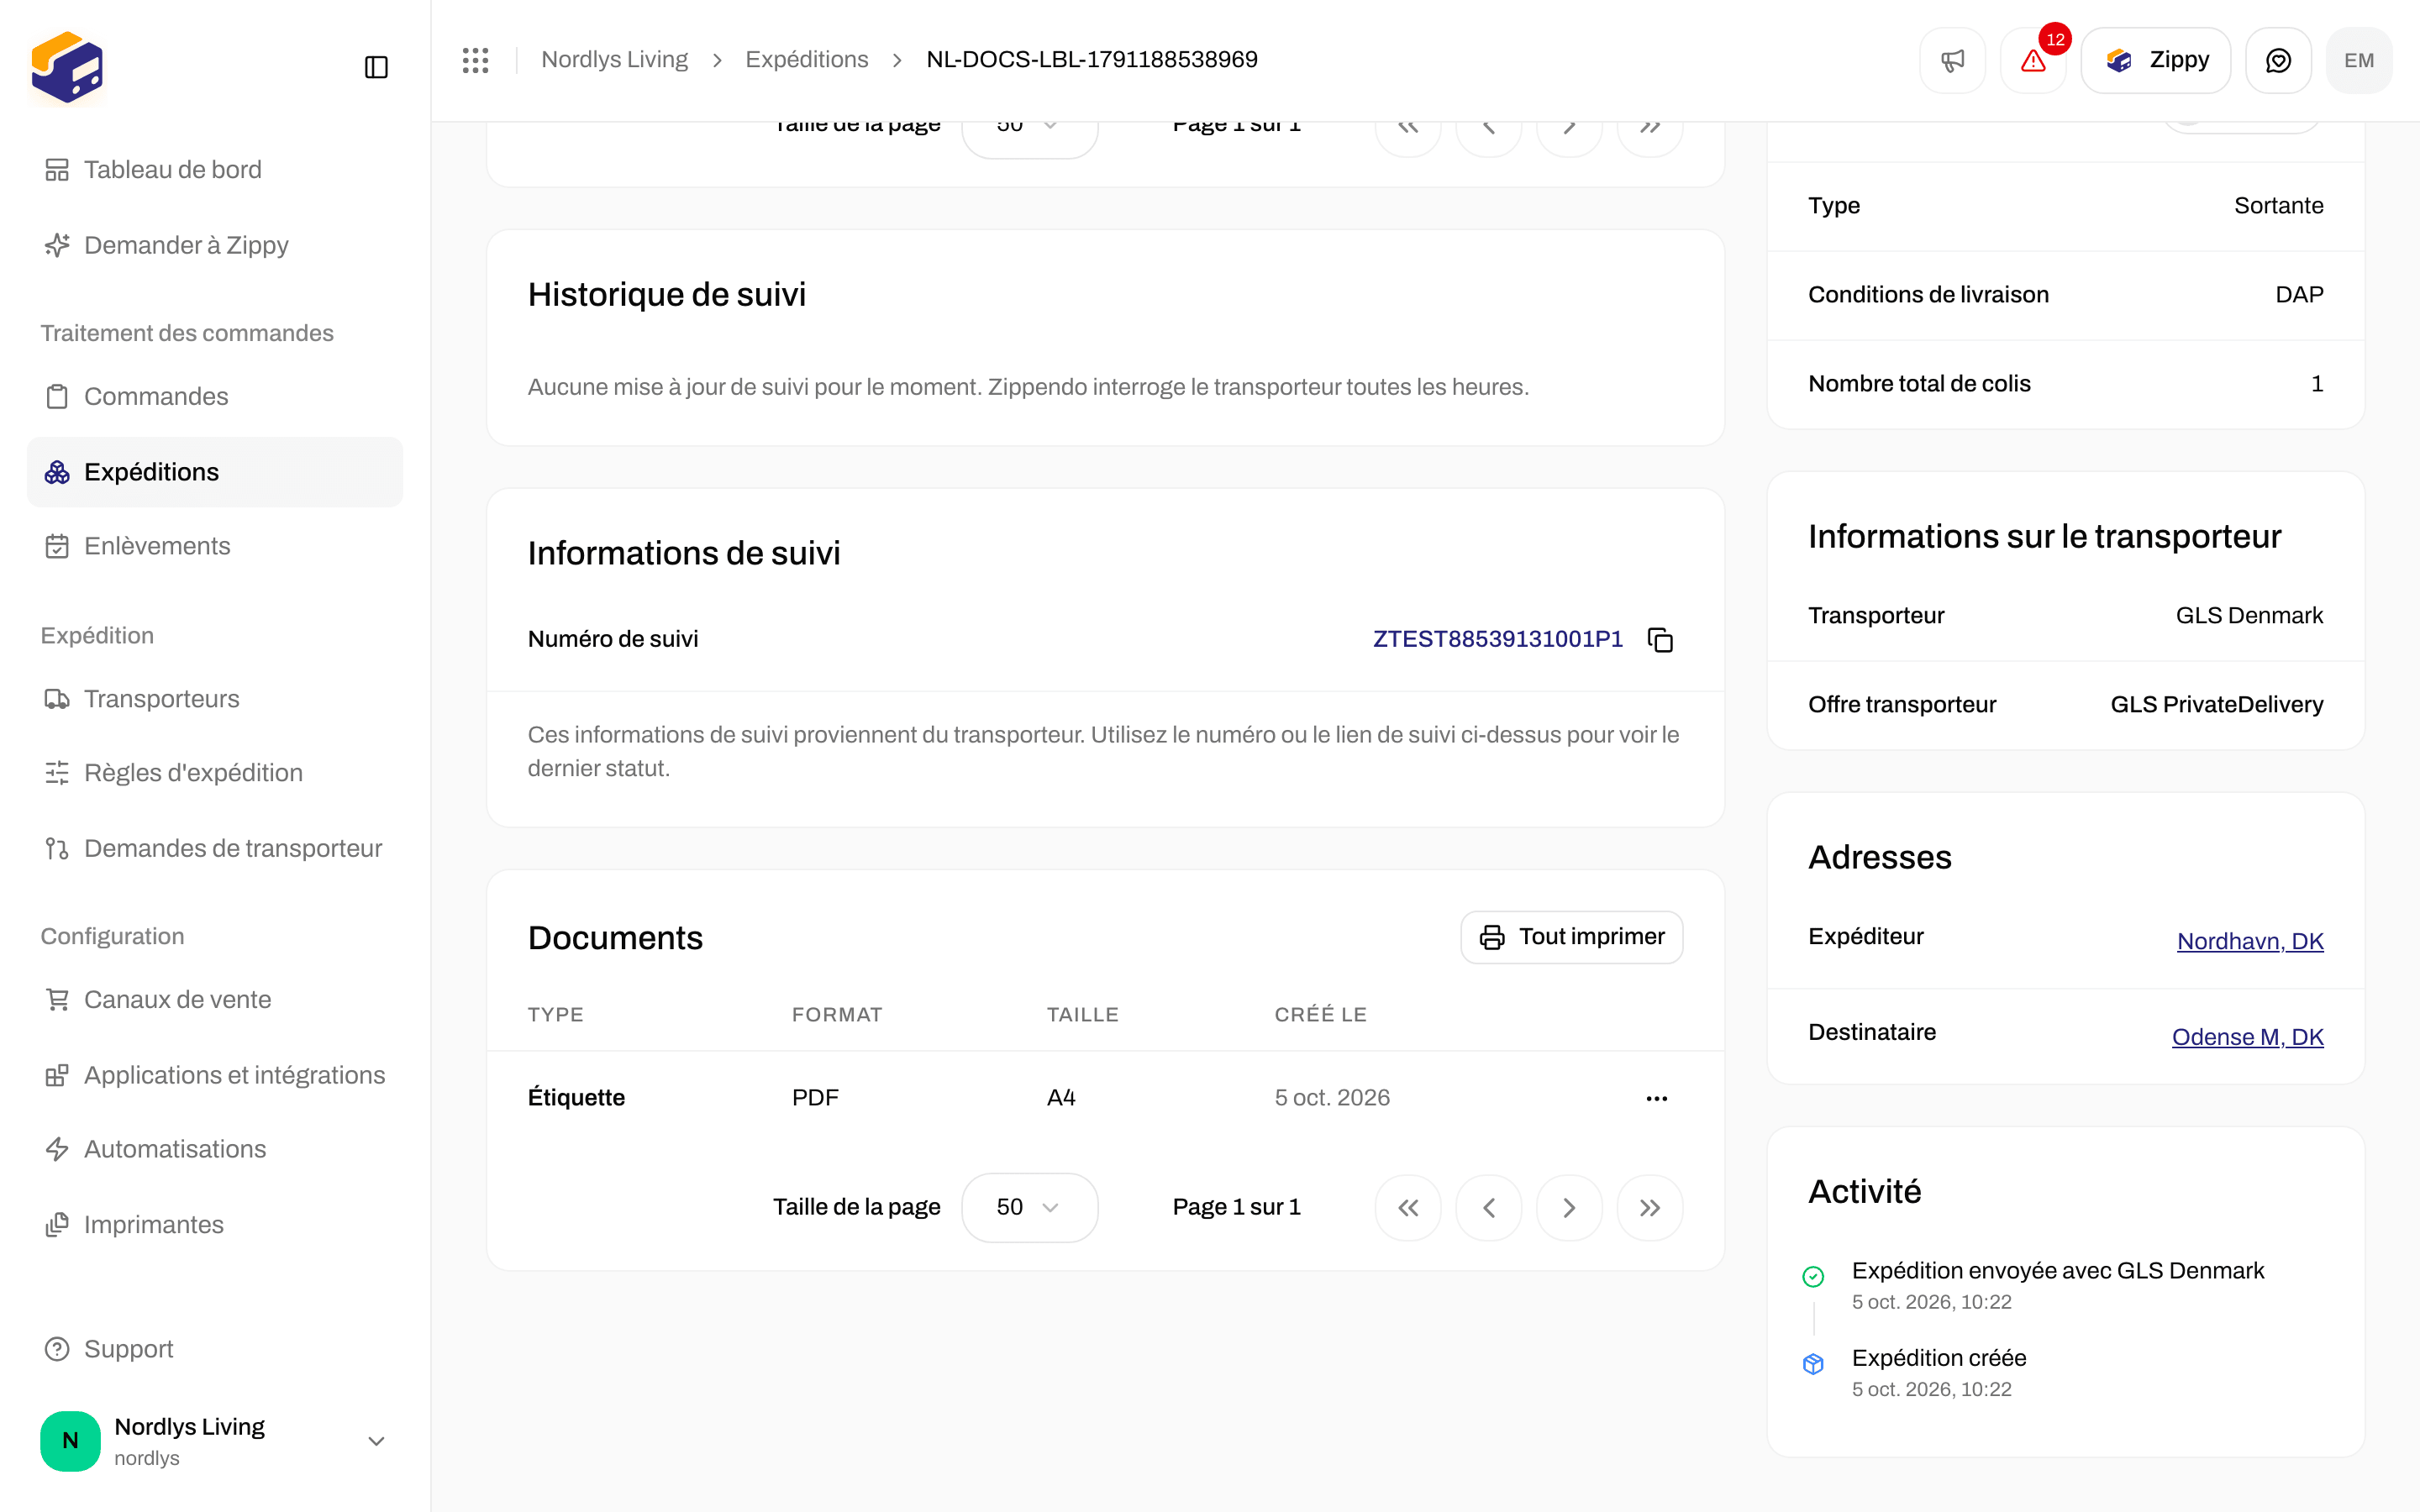Go to first page in Documents pagination
2420x1512 pixels.
point(1408,1208)
